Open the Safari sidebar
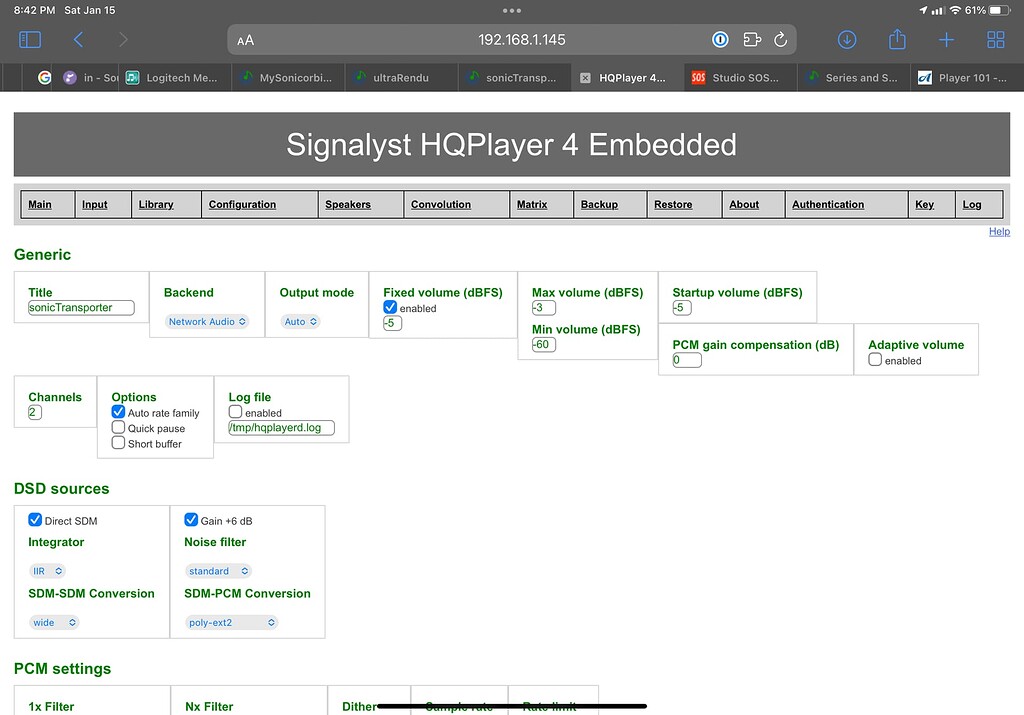The width and height of the screenshot is (1024, 715). point(30,39)
